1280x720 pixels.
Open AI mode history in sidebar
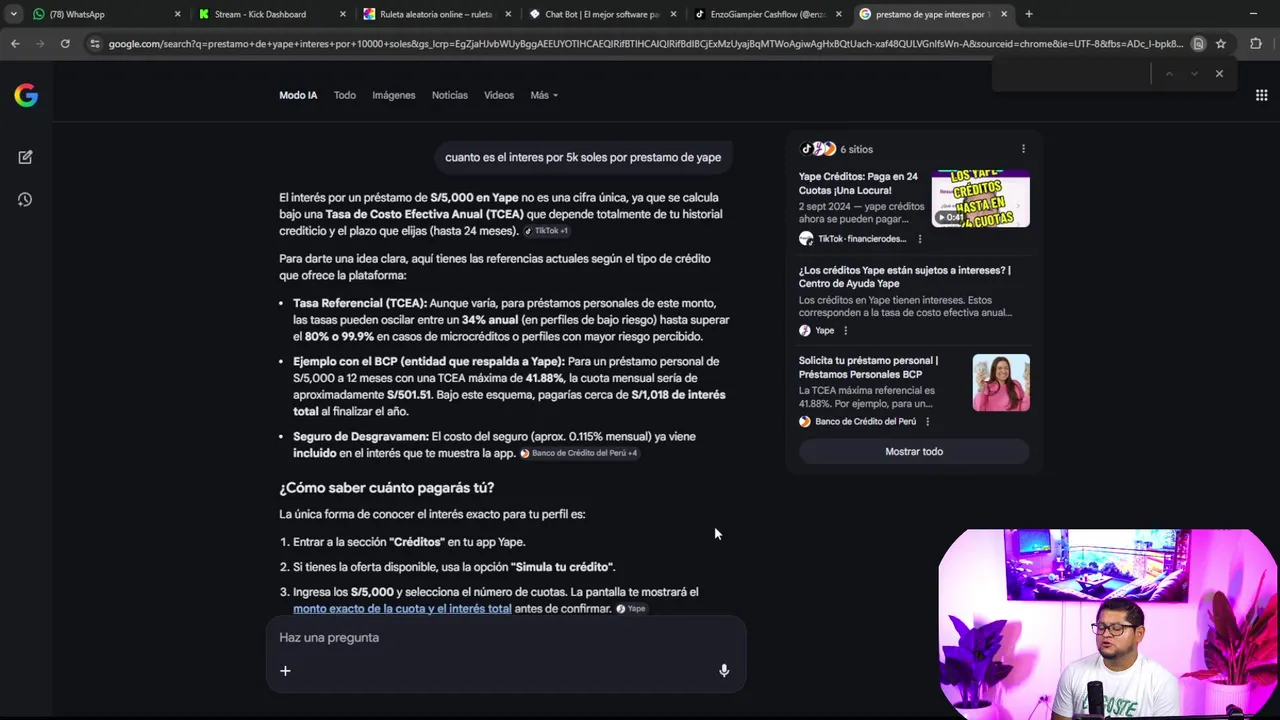click(26, 200)
